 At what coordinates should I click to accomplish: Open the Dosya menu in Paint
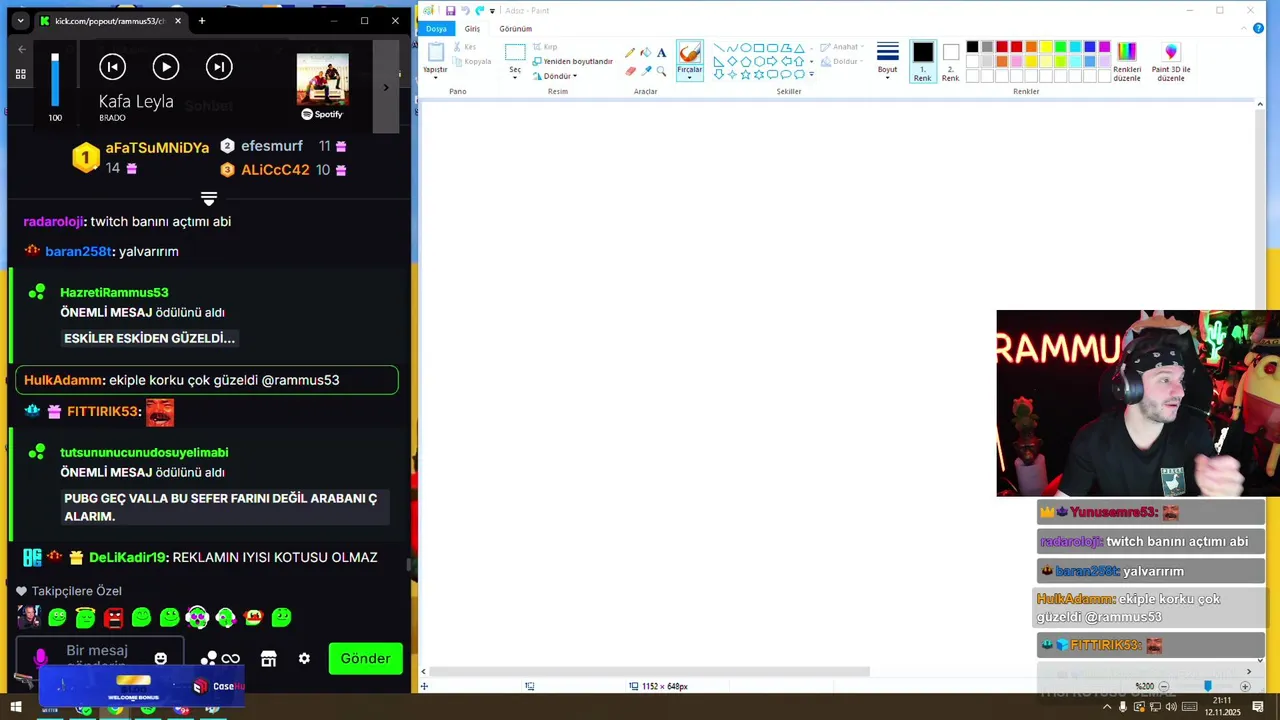(x=437, y=29)
